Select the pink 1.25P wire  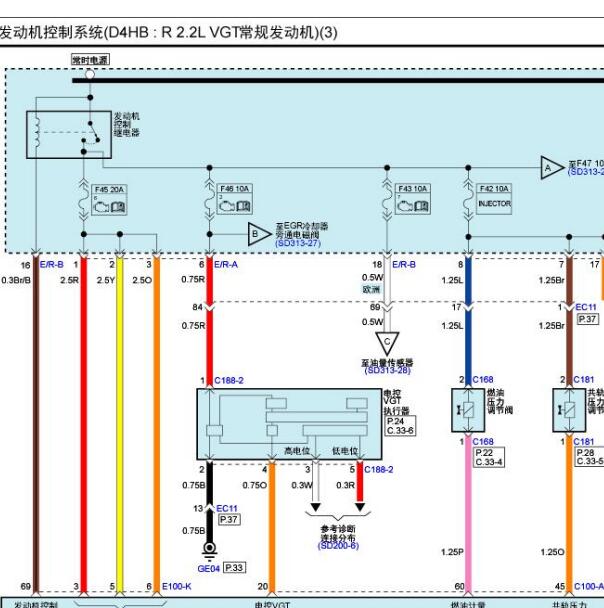click(468, 513)
